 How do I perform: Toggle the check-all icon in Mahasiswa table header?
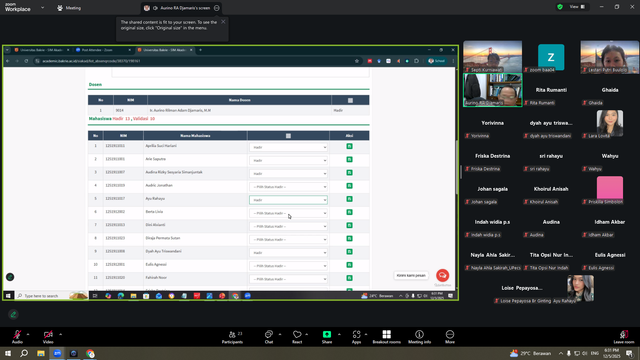click(288, 136)
